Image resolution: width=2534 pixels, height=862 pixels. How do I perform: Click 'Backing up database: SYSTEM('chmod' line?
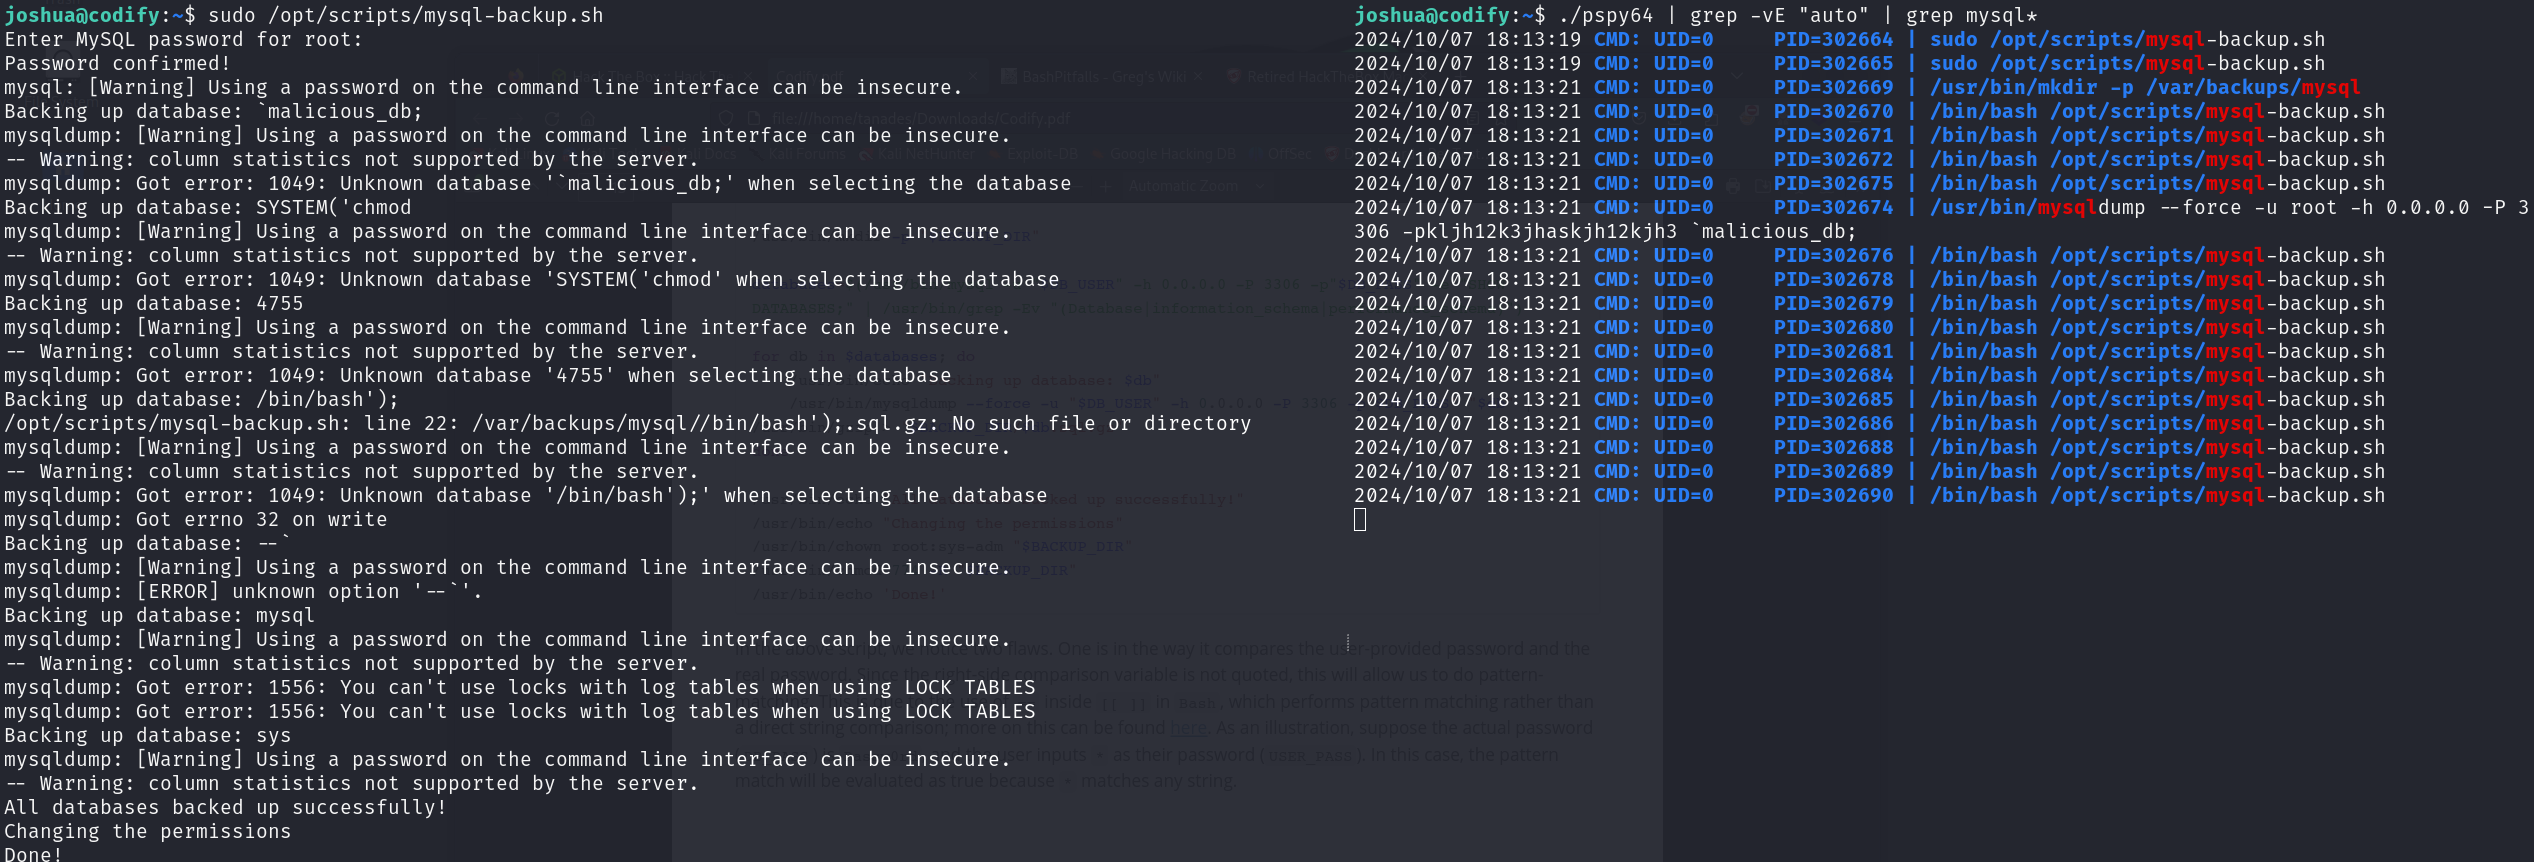coord(208,207)
